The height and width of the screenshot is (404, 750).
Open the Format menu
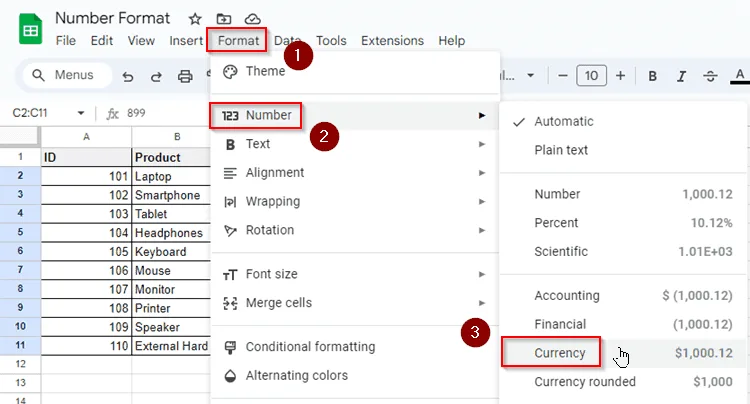pyautogui.click(x=238, y=41)
